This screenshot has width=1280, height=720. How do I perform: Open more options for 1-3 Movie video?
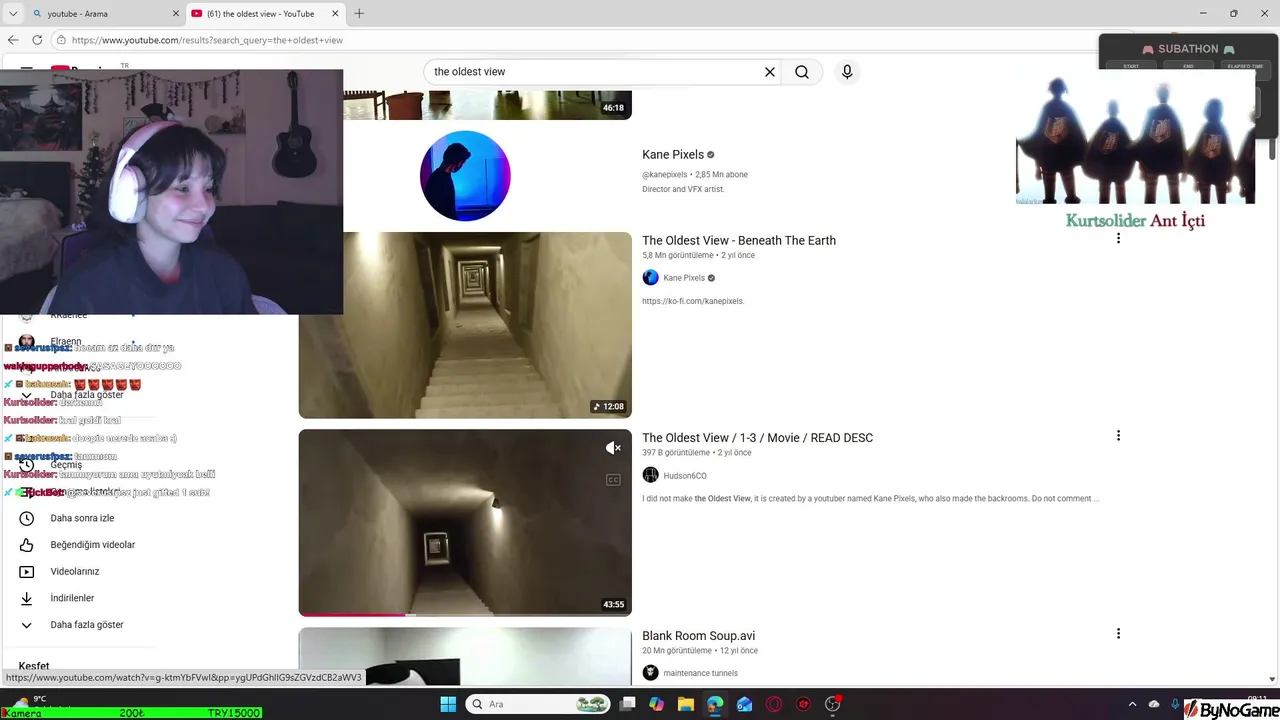pos(1118,436)
